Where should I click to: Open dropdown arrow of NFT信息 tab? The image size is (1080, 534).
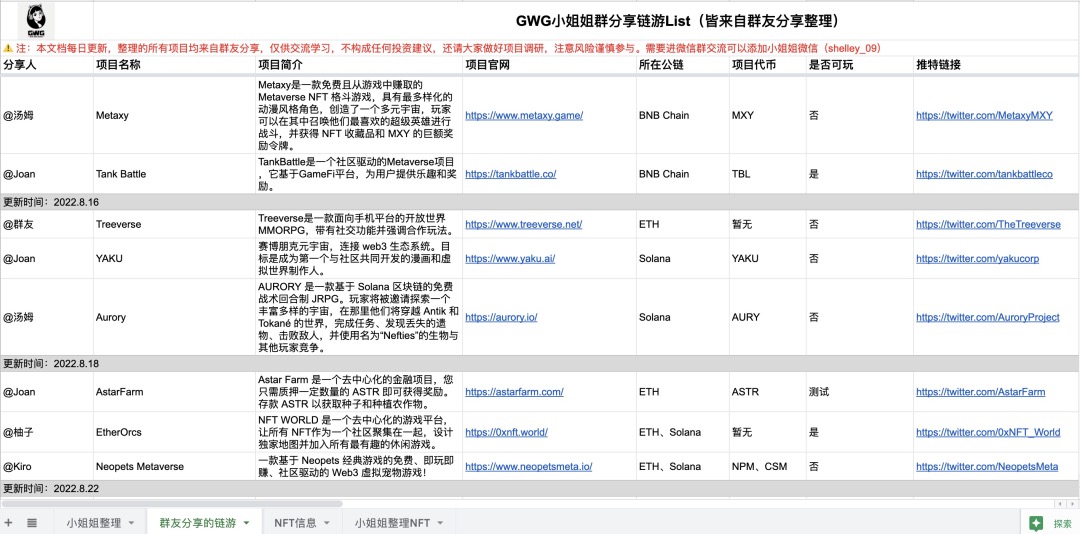coord(326,524)
